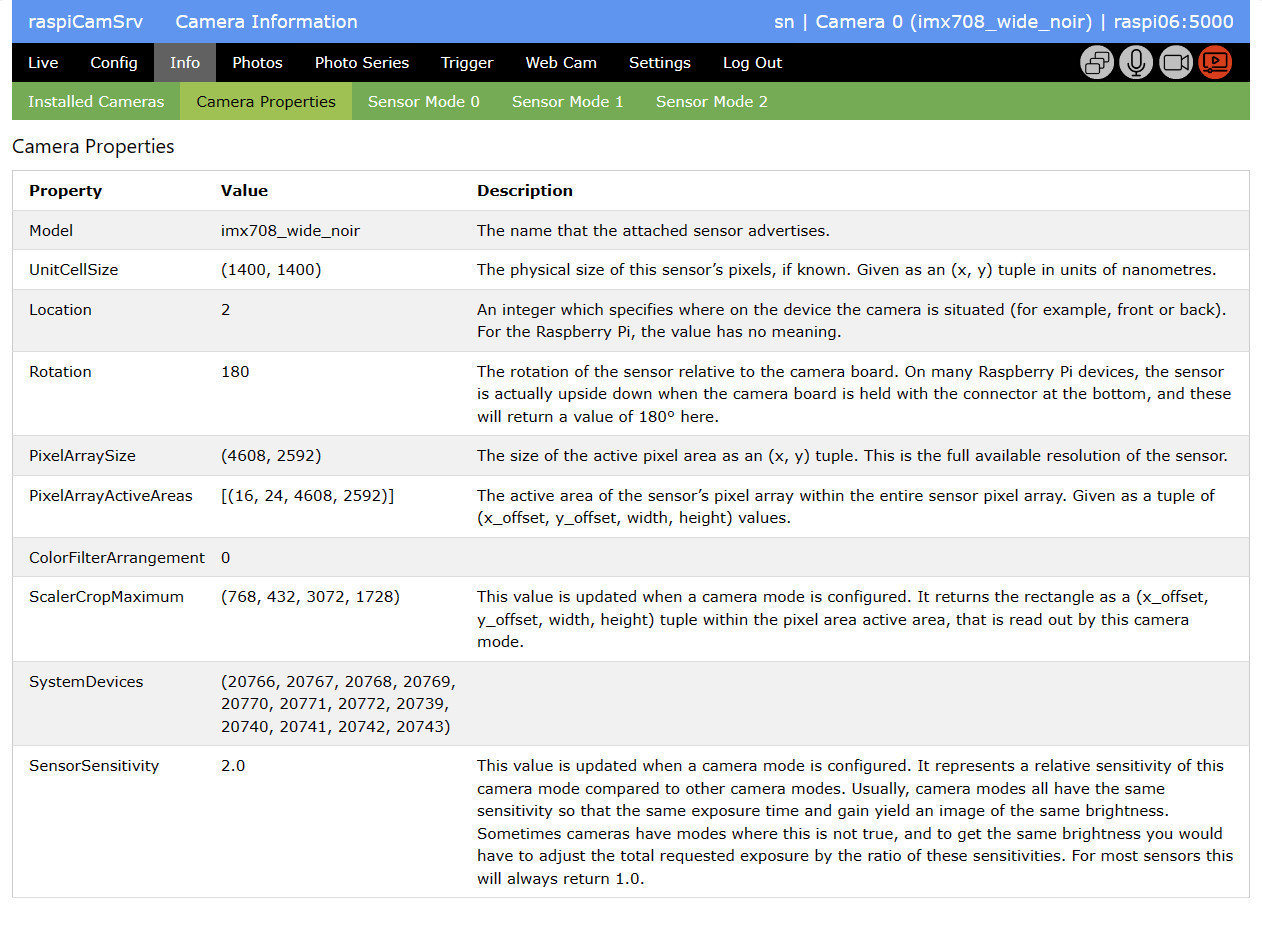Click the red live stream status icon
The image size is (1262, 943).
[1215, 63]
